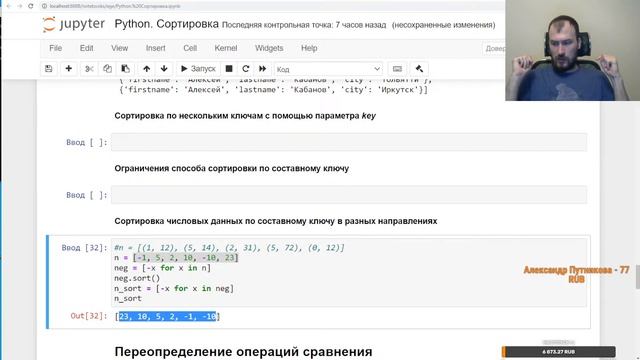Click the donation progress bar showing RUB
This screenshot has height=360, width=640.
pos(558,351)
